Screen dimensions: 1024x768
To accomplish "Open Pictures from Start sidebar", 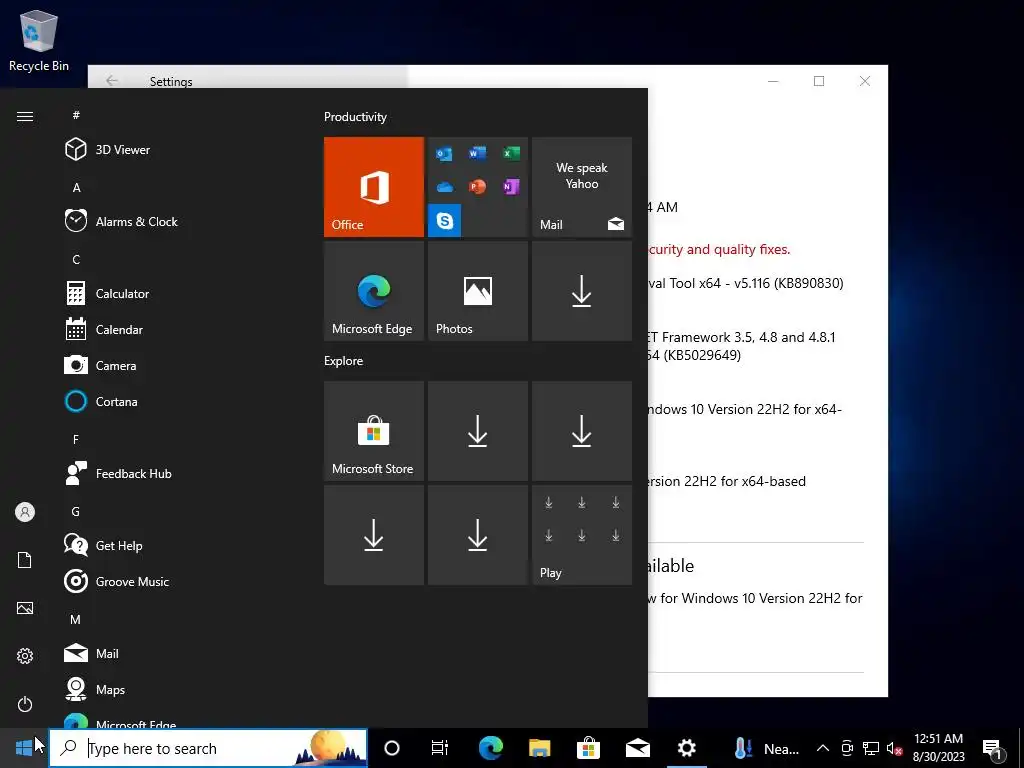I will coord(25,608).
